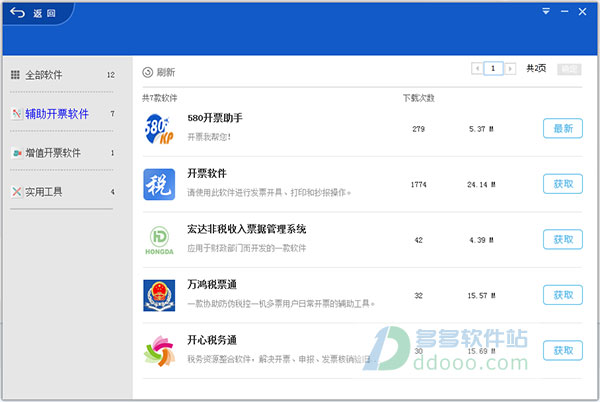Click the 下载次数 column header

[x=419, y=98]
